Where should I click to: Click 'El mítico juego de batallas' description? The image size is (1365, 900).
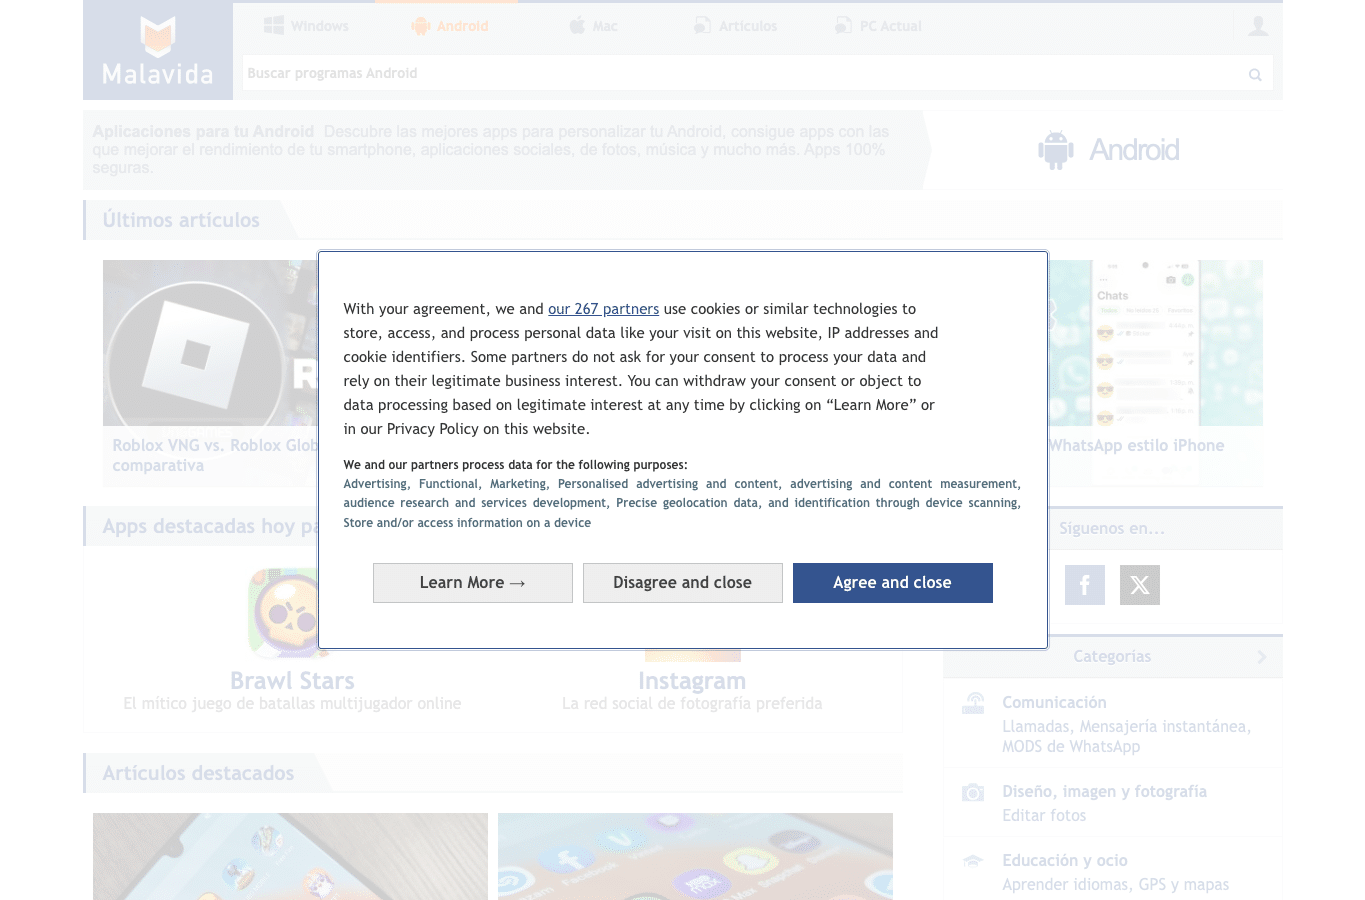pyautogui.click(x=292, y=704)
